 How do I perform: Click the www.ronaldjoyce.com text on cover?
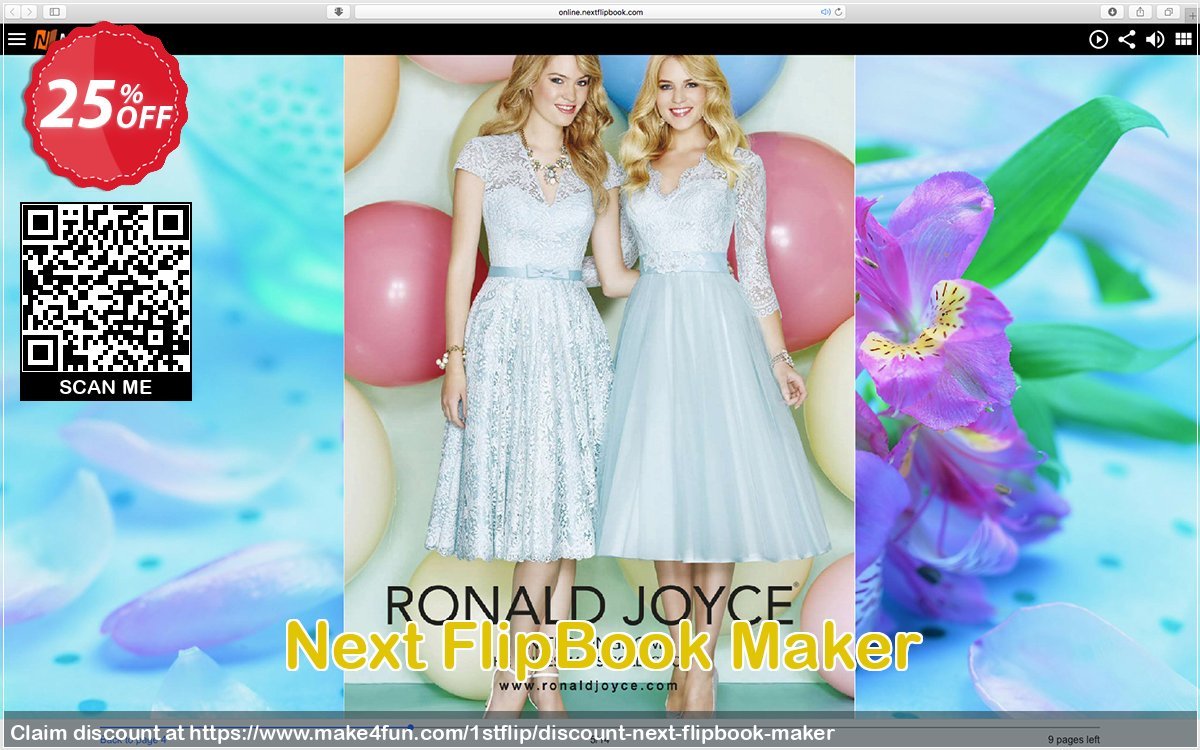pyautogui.click(x=588, y=686)
